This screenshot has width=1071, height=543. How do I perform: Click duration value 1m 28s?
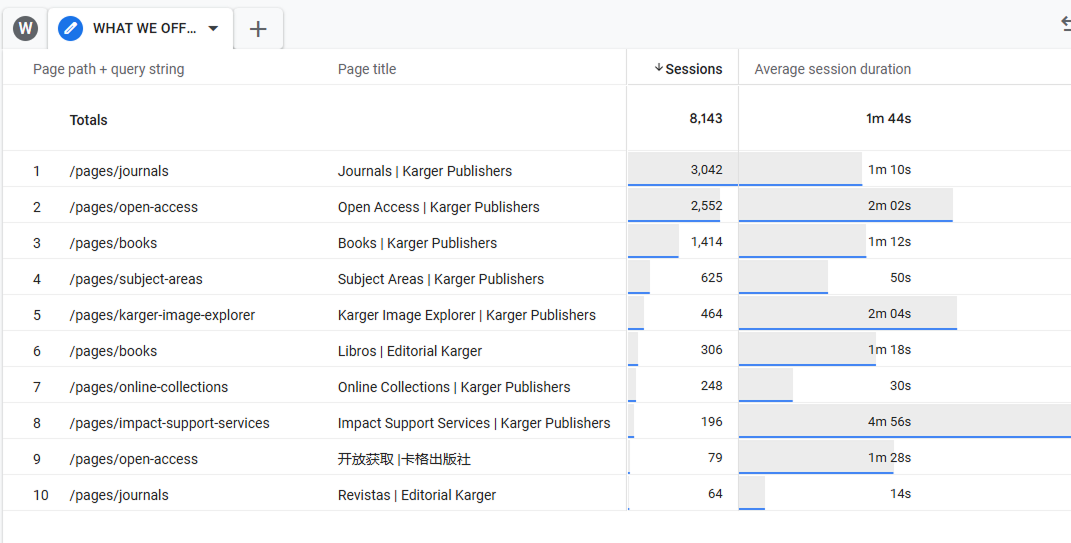[889, 457]
